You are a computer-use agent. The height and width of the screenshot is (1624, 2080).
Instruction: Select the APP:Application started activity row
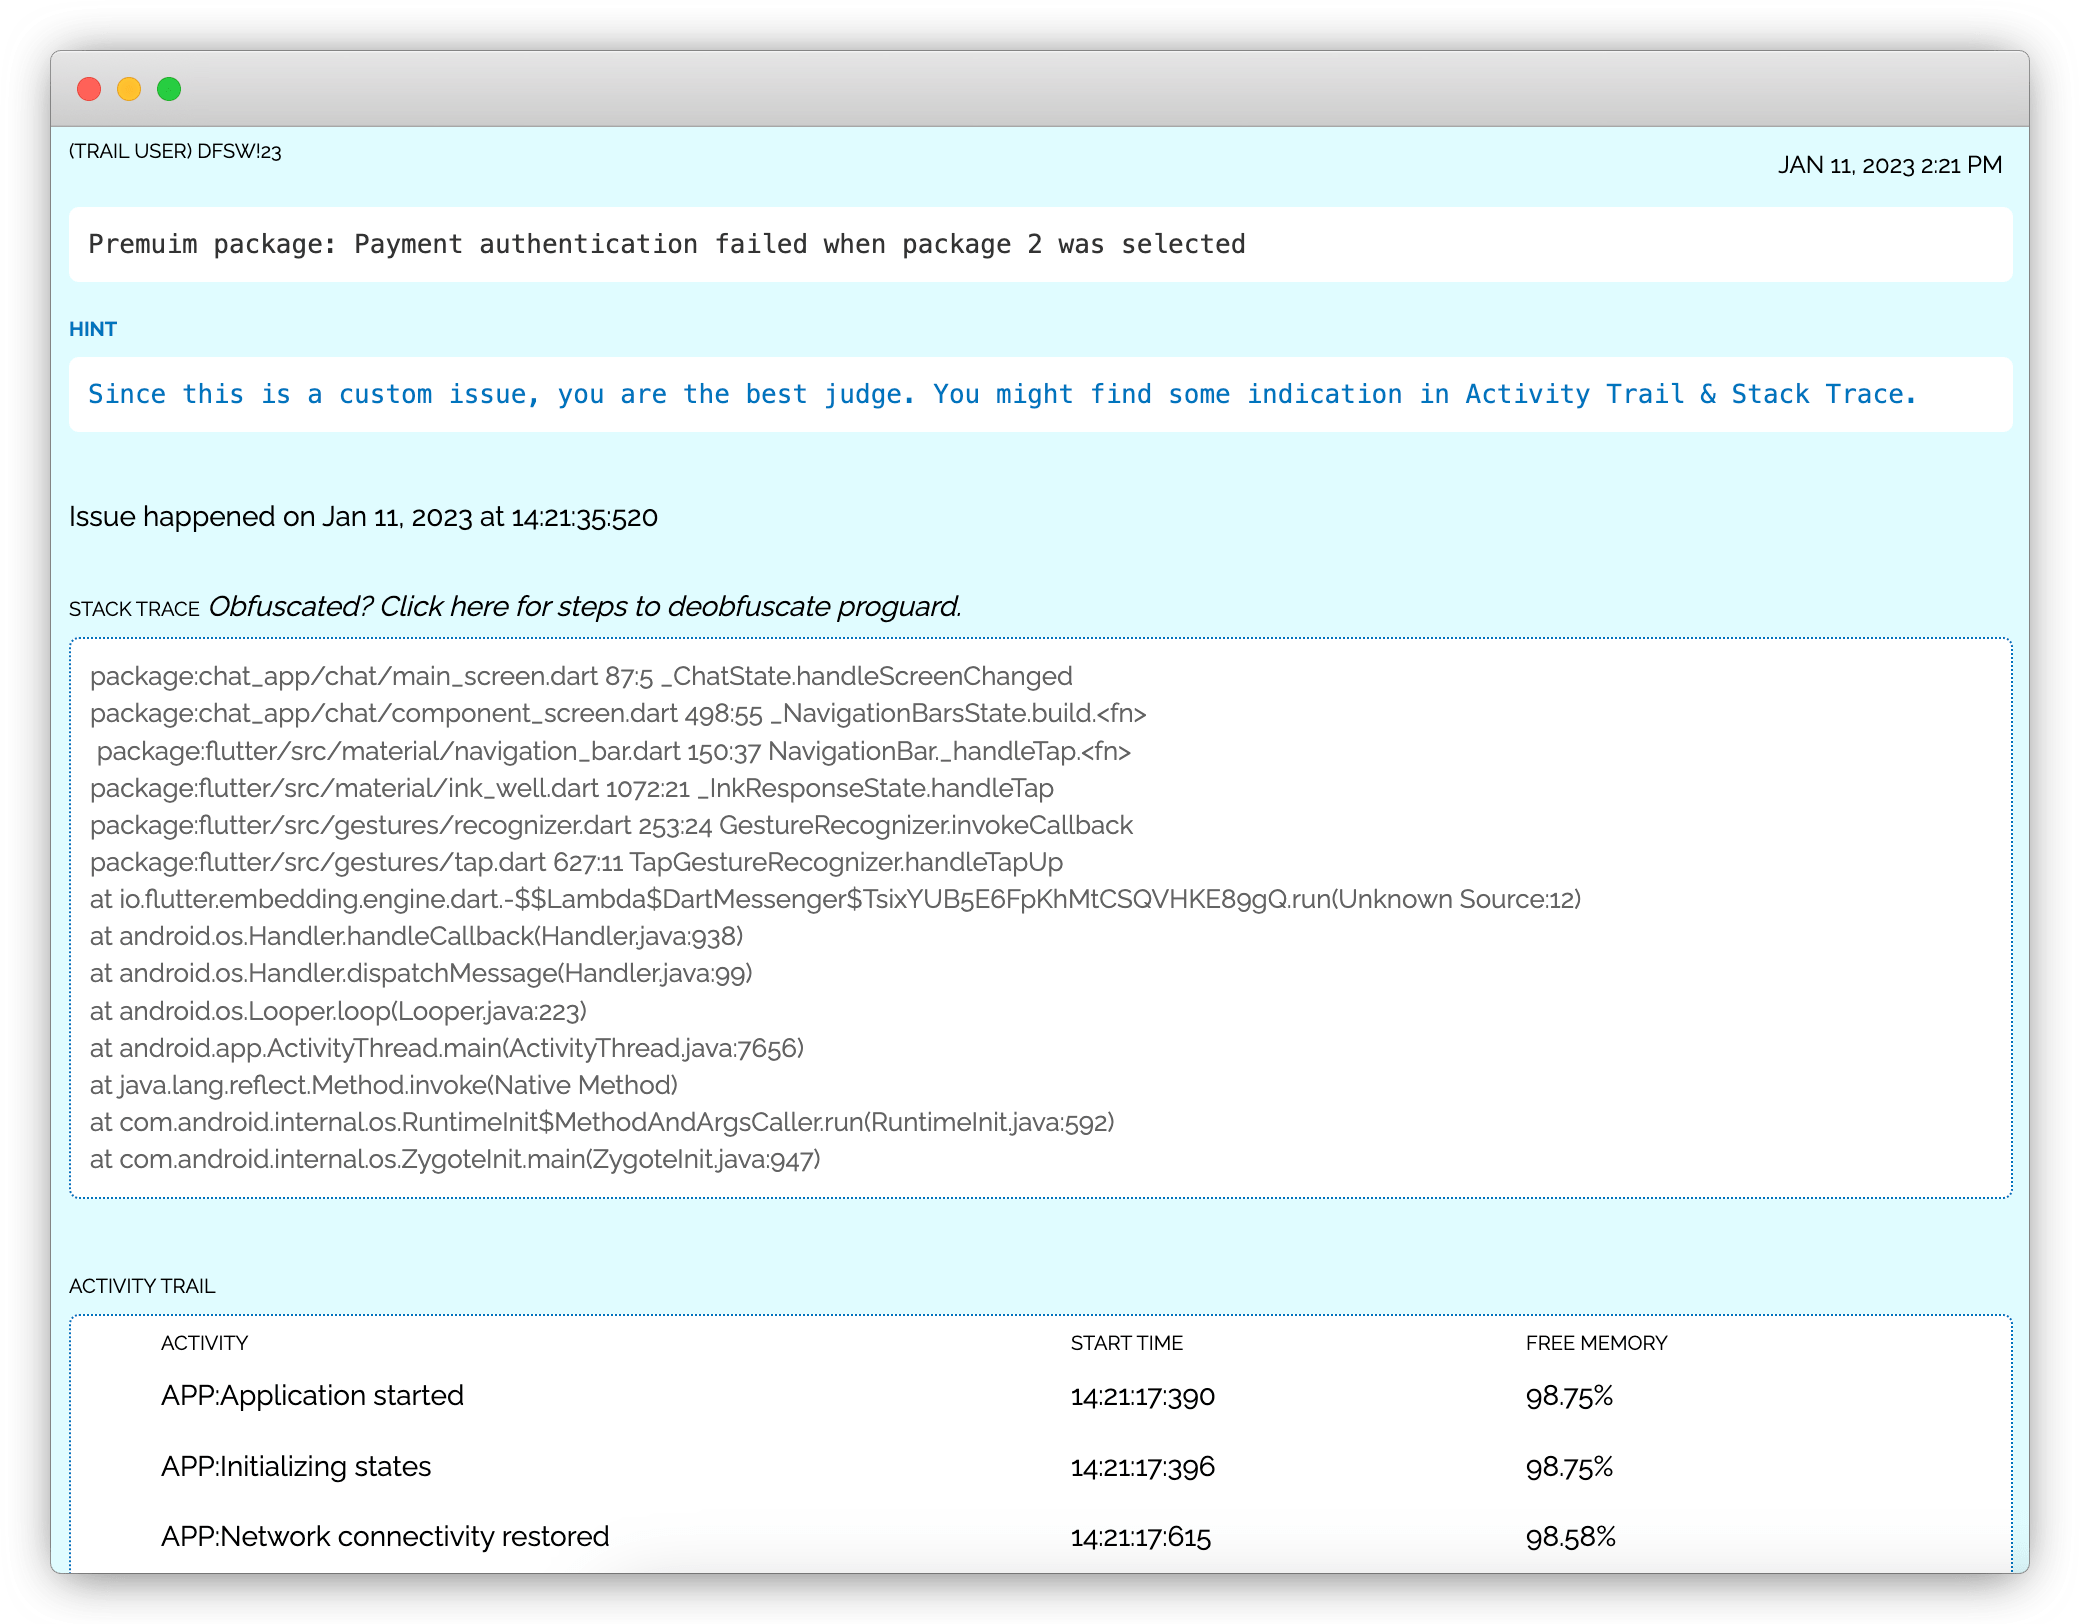(x=313, y=1396)
